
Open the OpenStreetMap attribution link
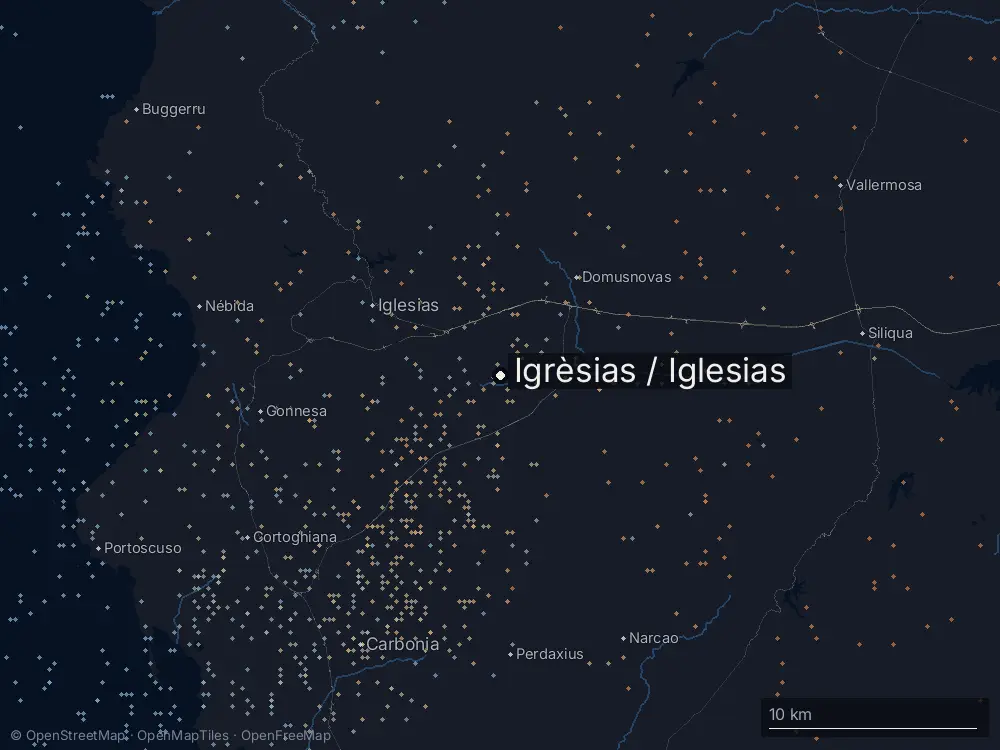(x=68, y=735)
